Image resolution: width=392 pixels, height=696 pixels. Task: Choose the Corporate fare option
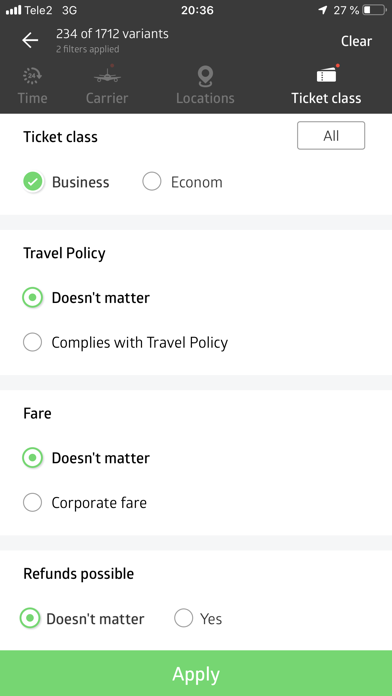coord(32,502)
